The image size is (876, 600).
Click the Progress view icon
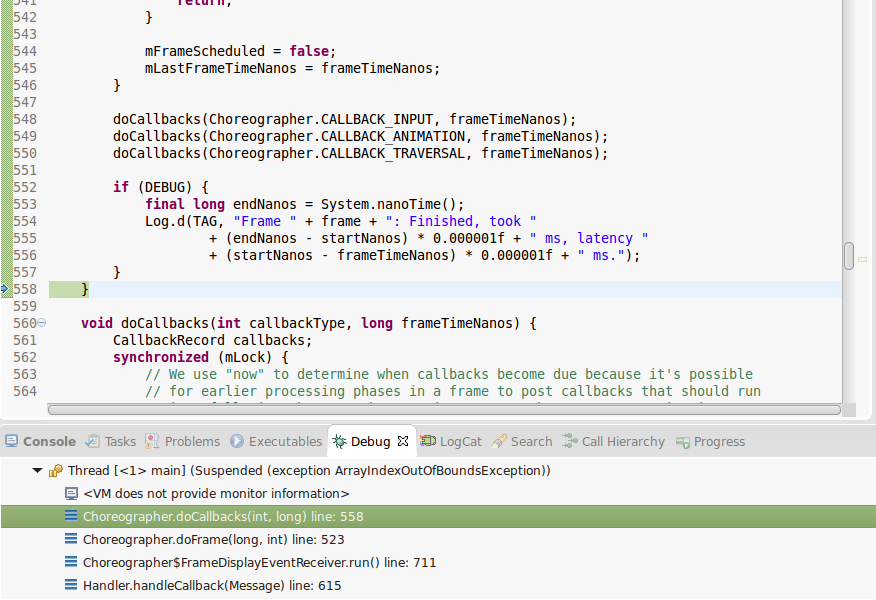point(683,441)
